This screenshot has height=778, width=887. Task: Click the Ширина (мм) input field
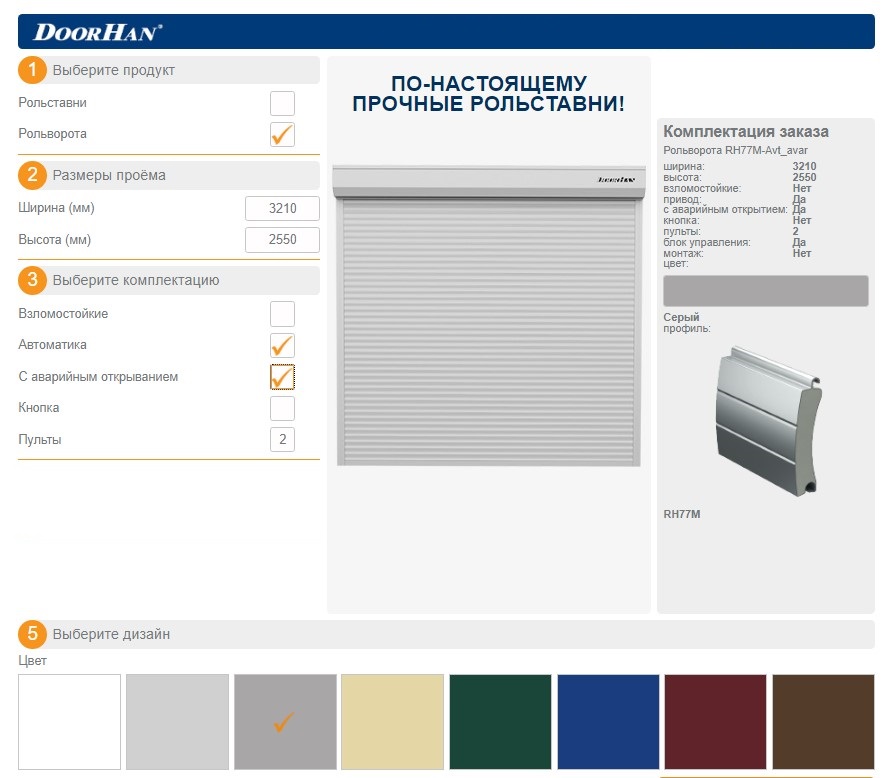282,208
